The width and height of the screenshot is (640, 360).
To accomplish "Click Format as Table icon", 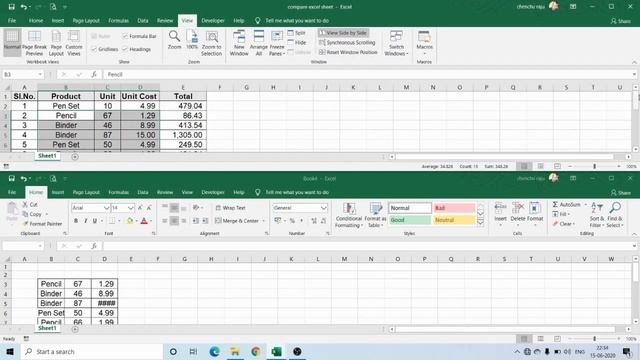I will pos(375,208).
